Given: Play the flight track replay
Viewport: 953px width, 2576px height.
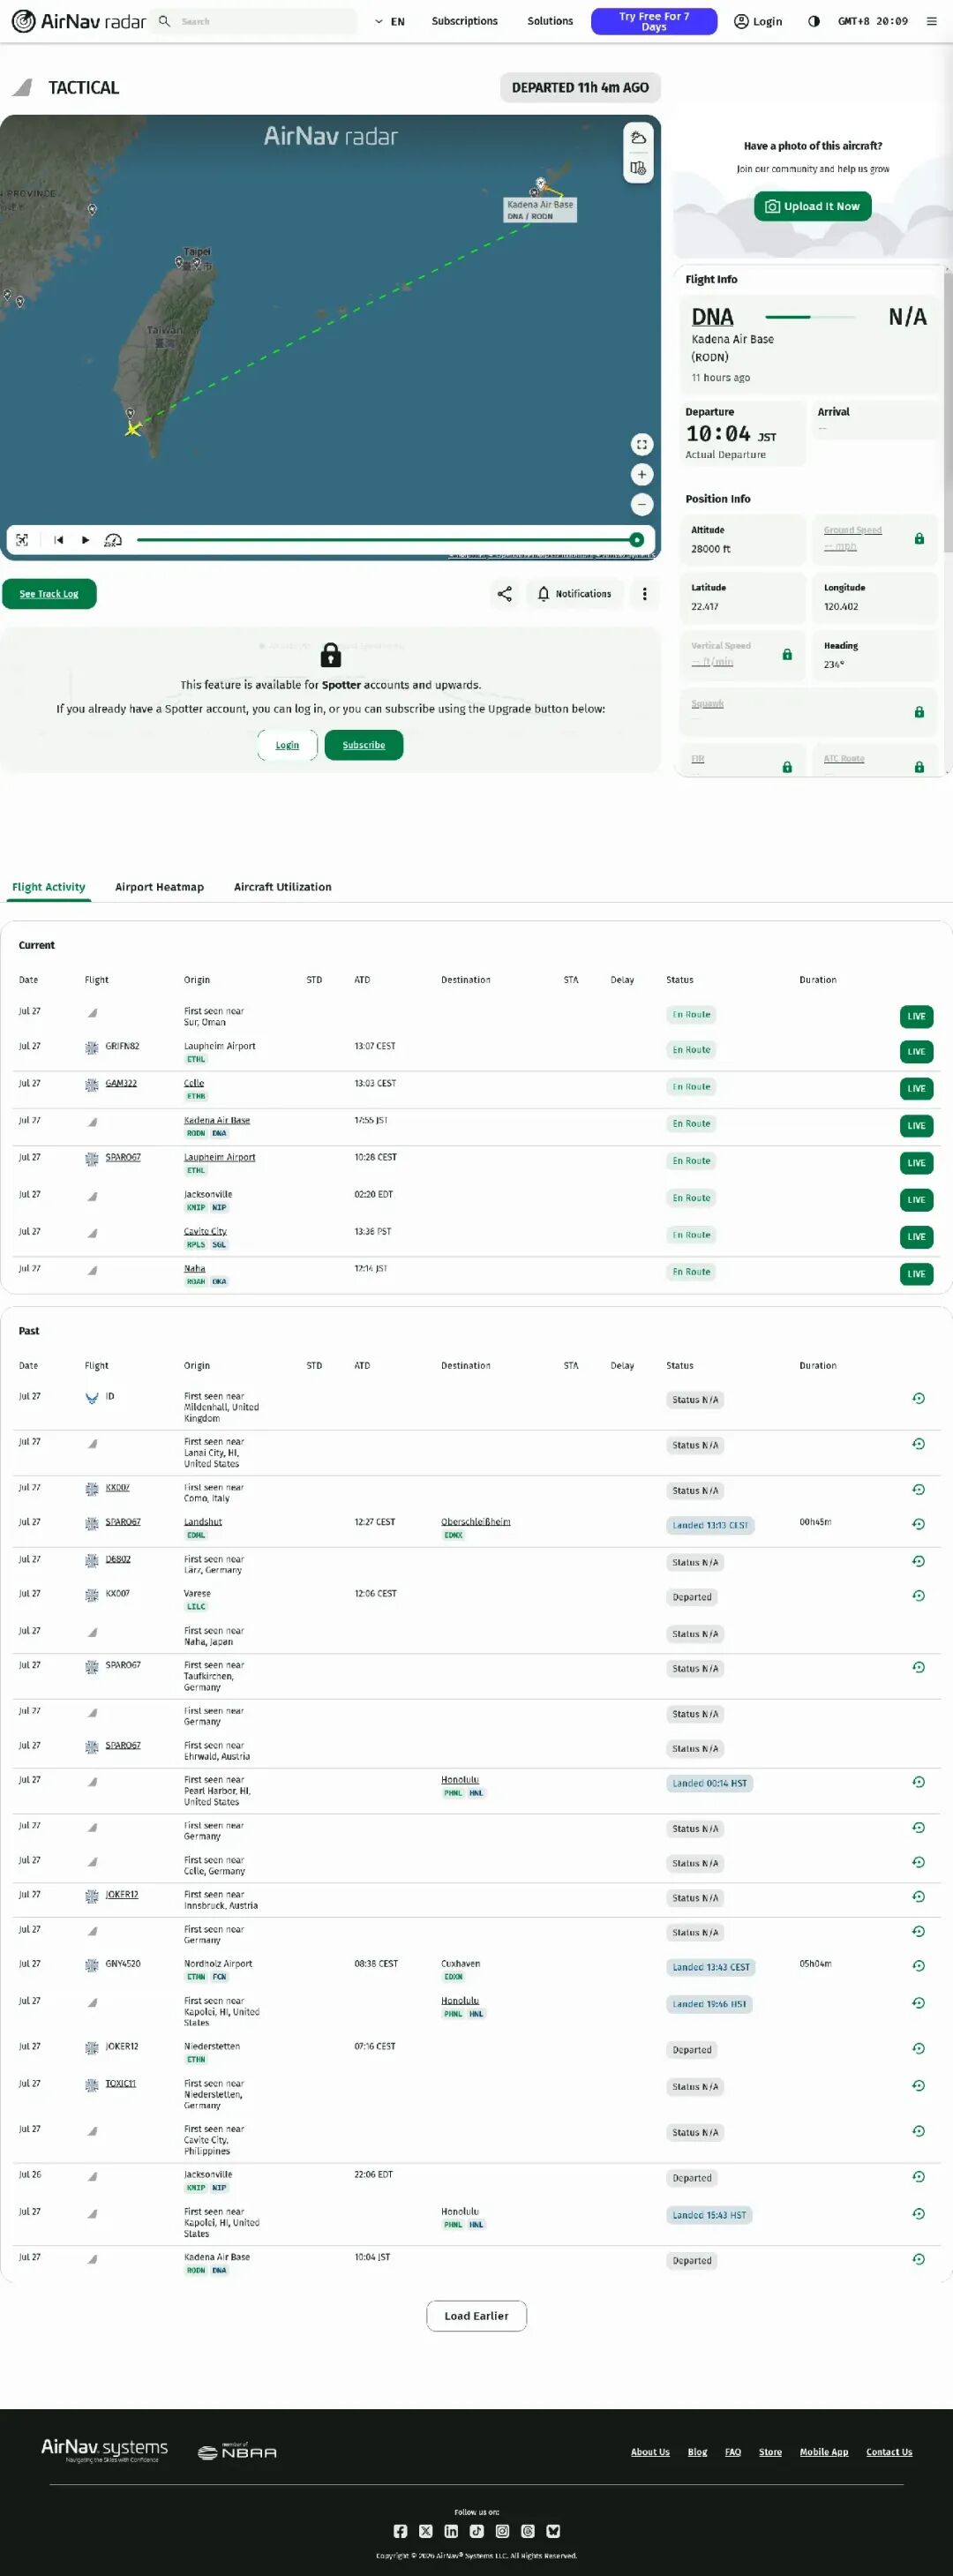Looking at the screenshot, I should coord(85,540).
